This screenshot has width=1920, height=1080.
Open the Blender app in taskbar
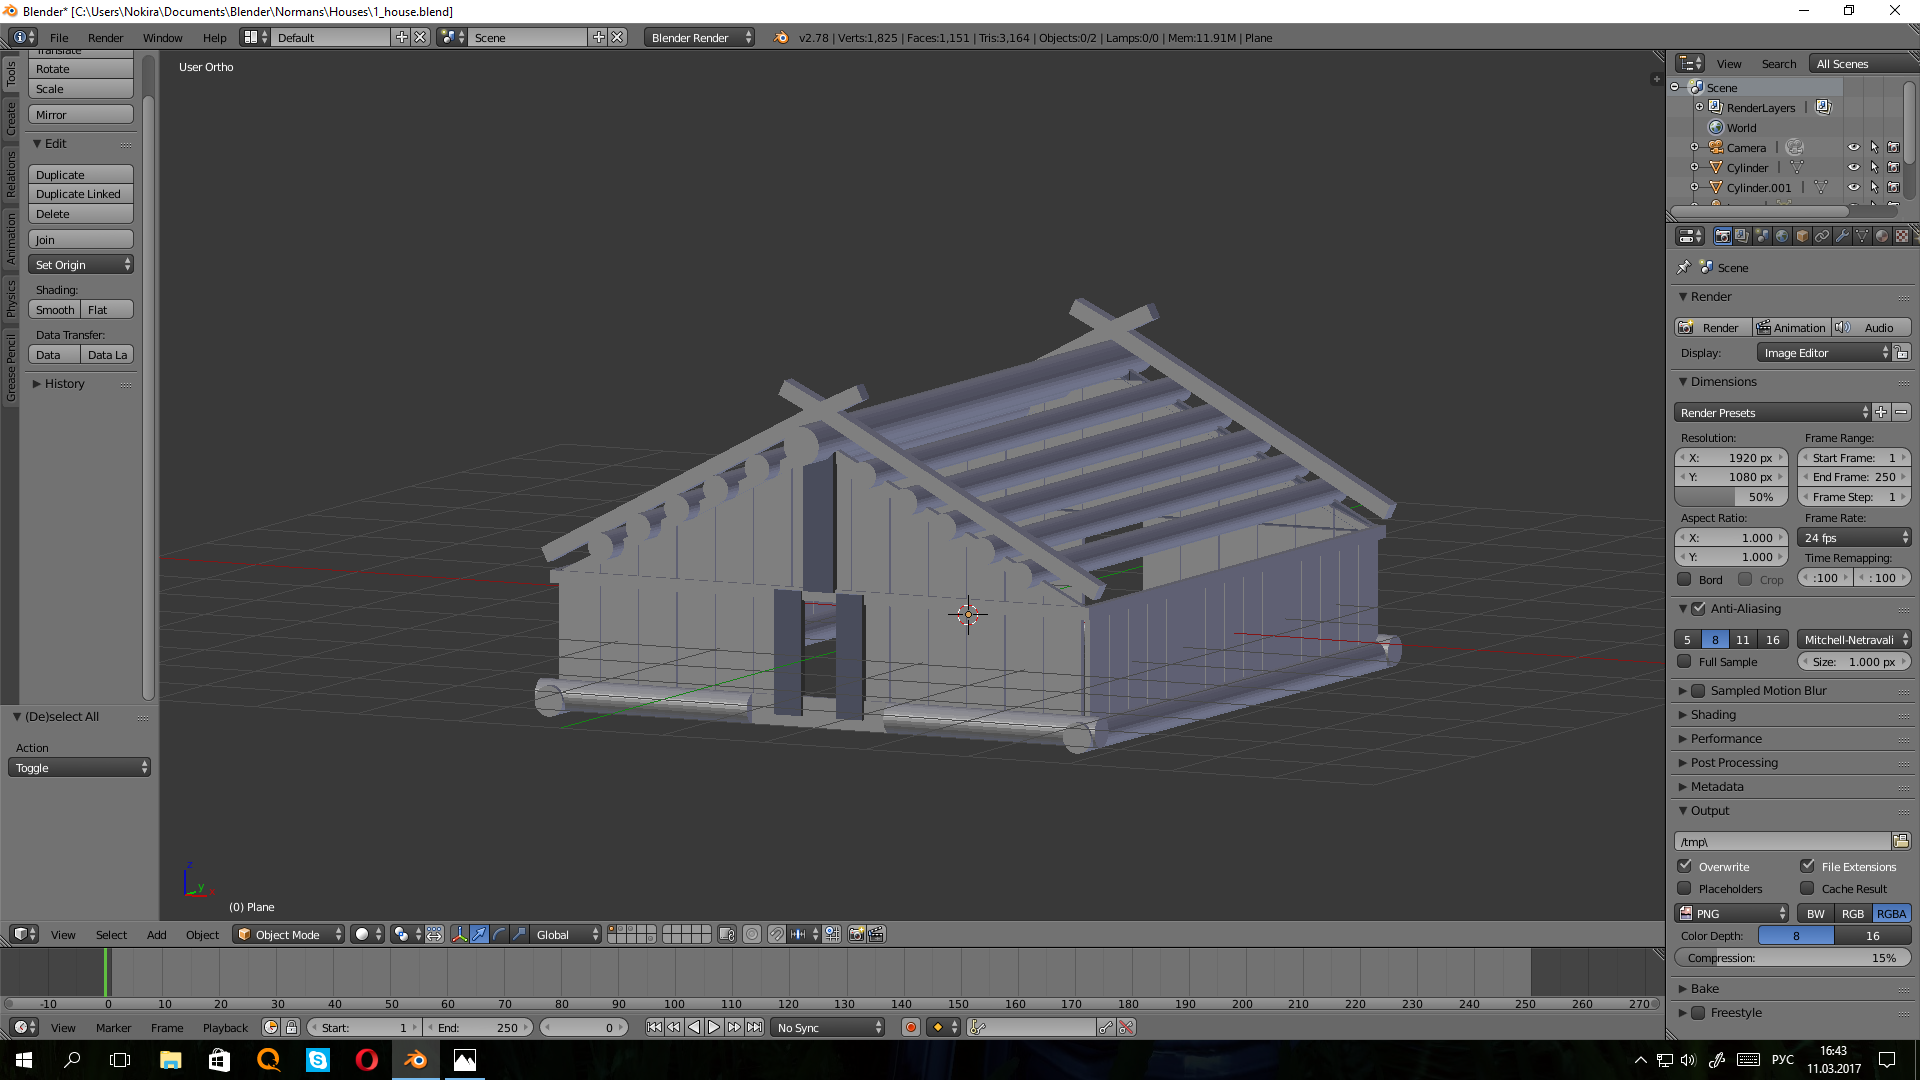pos(415,1060)
